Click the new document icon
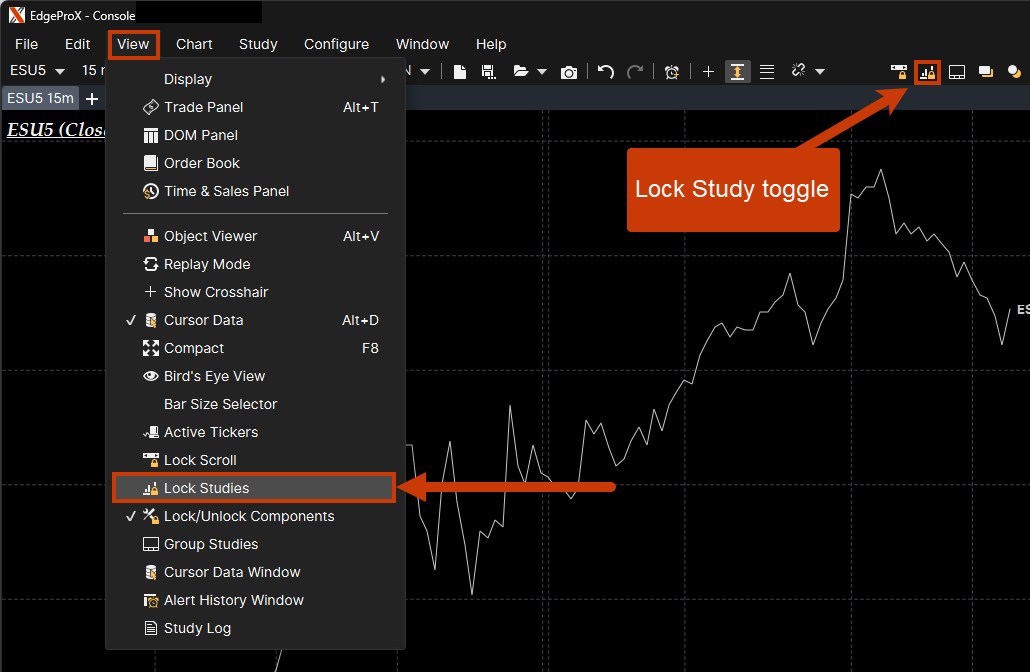Image resolution: width=1030 pixels, height=672 pixels. 460,72
